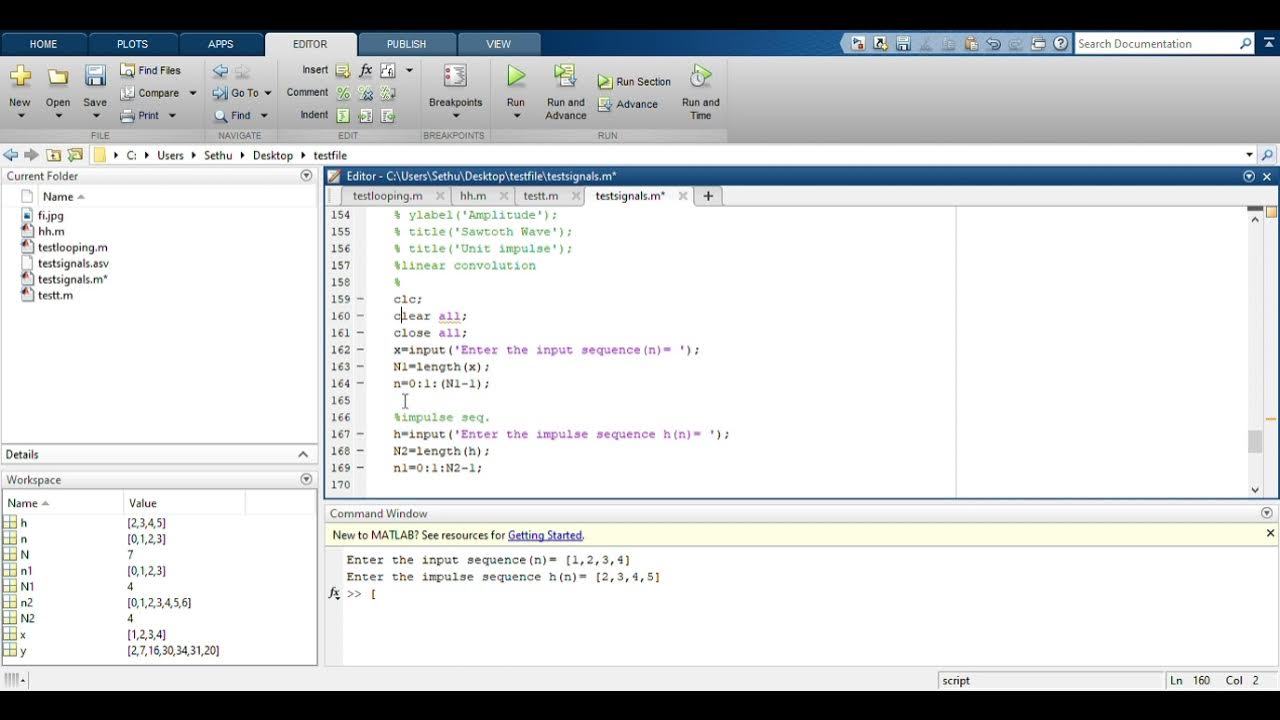Click the address bar search magnifier icon
Image resolution: width=1280 pixels, height=720 pixels.
point(1267,155)
